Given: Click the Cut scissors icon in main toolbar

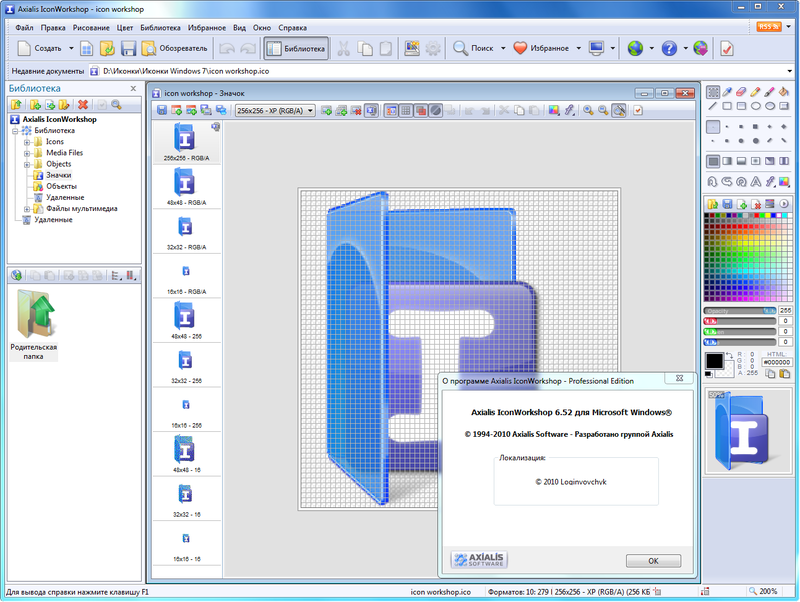Looking at the screenshot, I should pos(343,48).
